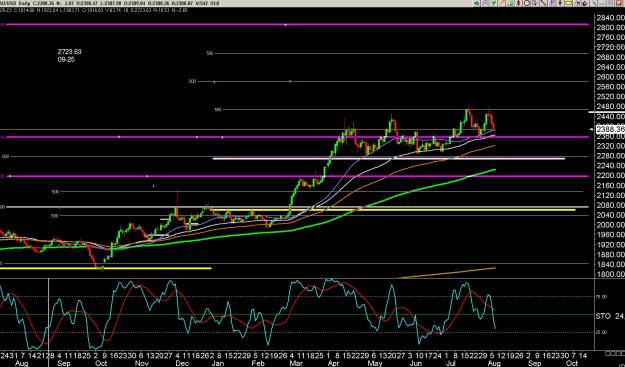The width and height of the screenshot is (625, 367).
Task: Select the diagonal trendline tool icon
Action: pos(544,3)
